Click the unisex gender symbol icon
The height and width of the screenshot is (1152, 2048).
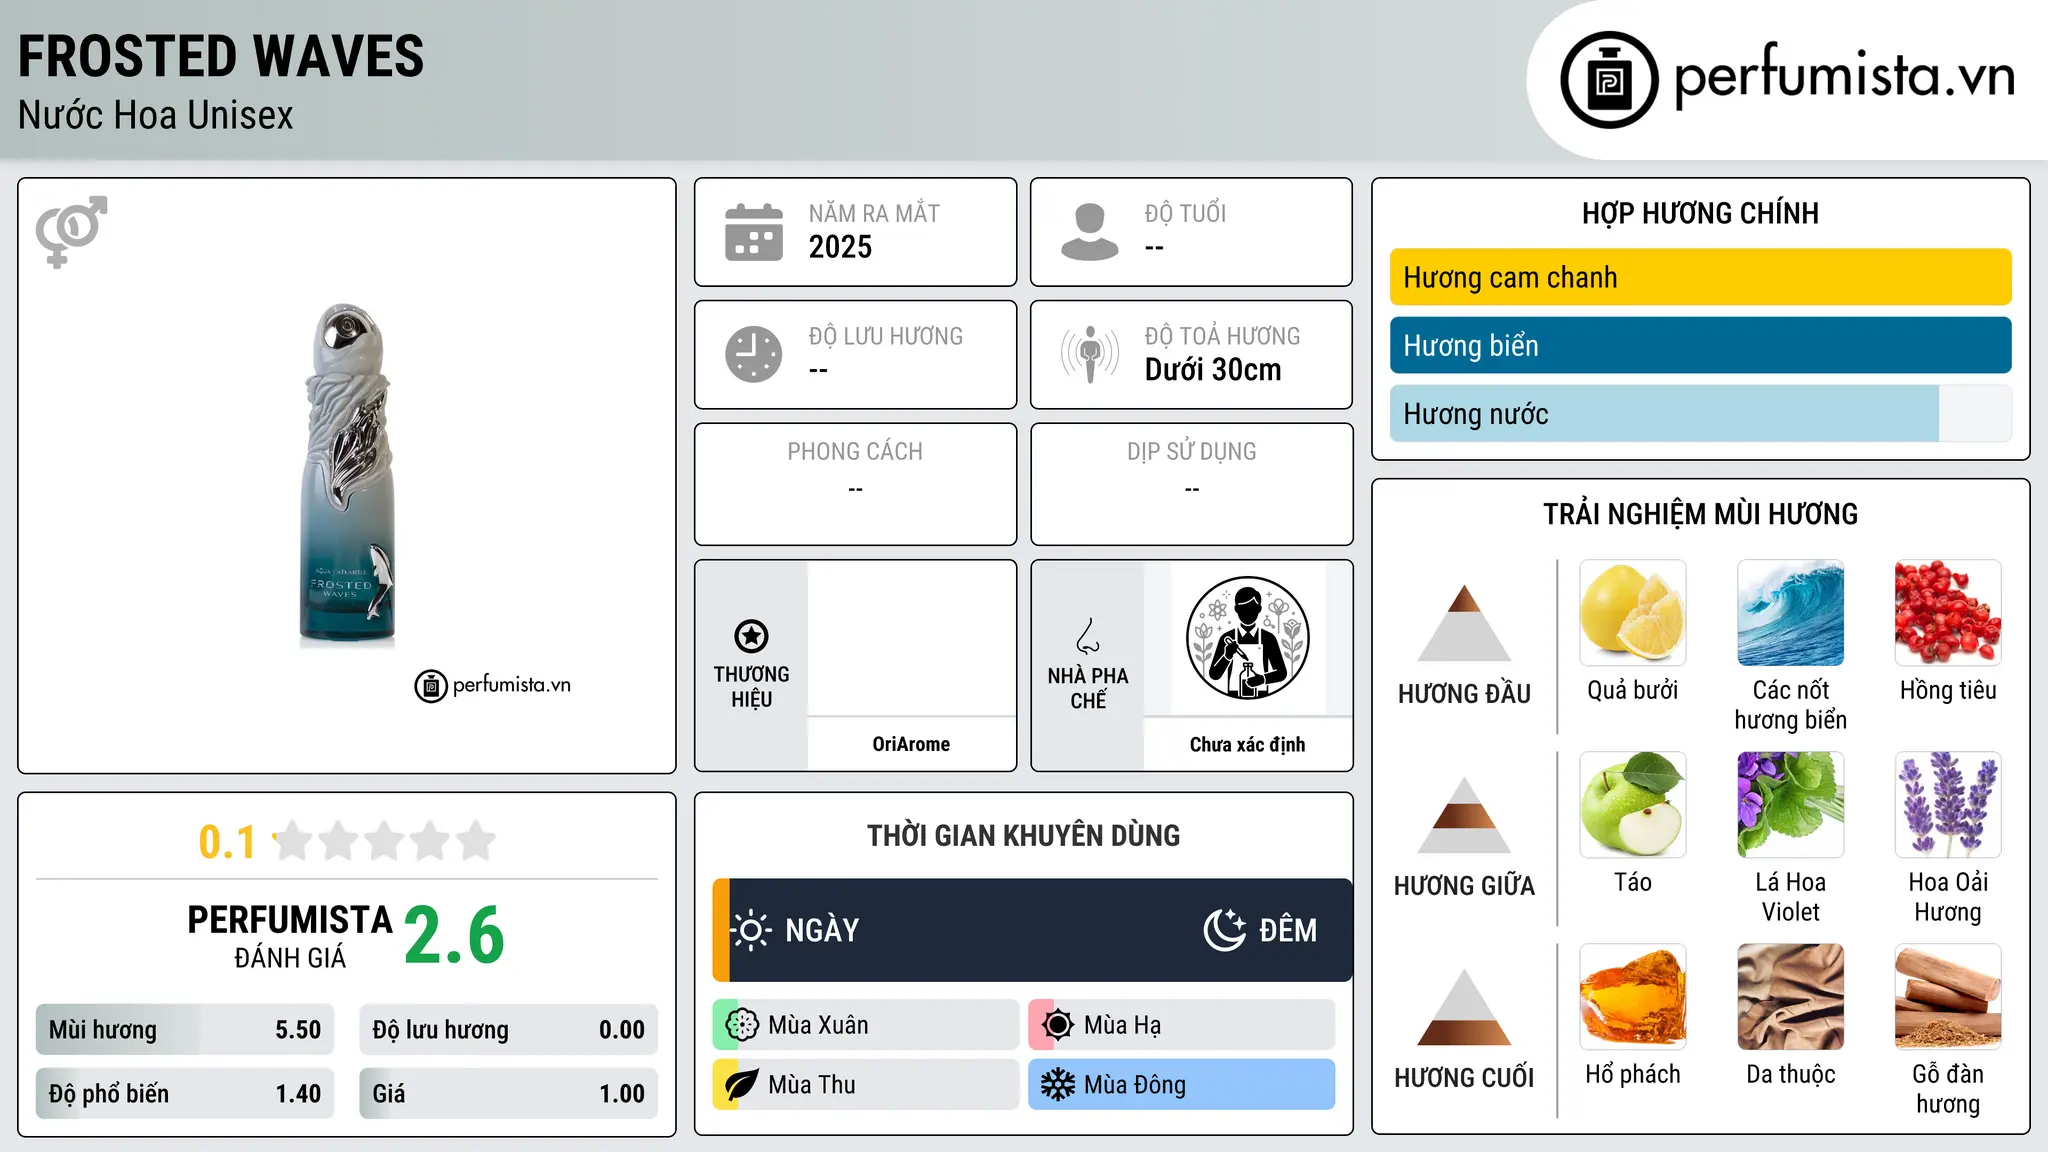[71, 232]
